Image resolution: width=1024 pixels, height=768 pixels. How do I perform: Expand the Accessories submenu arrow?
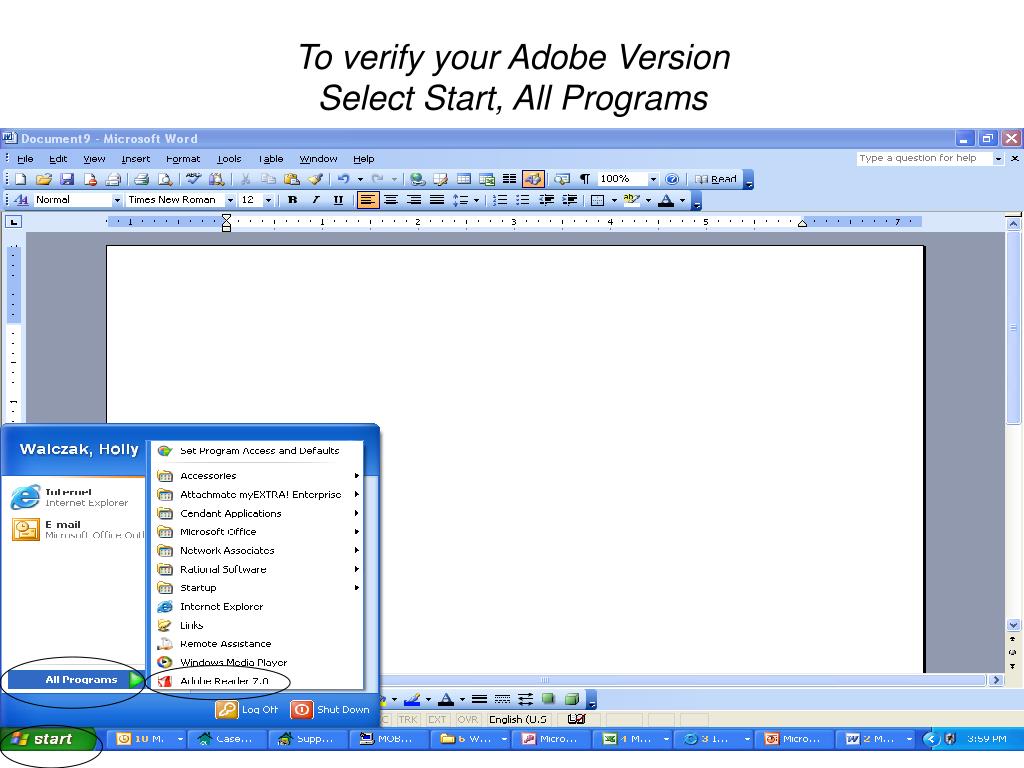357,475
